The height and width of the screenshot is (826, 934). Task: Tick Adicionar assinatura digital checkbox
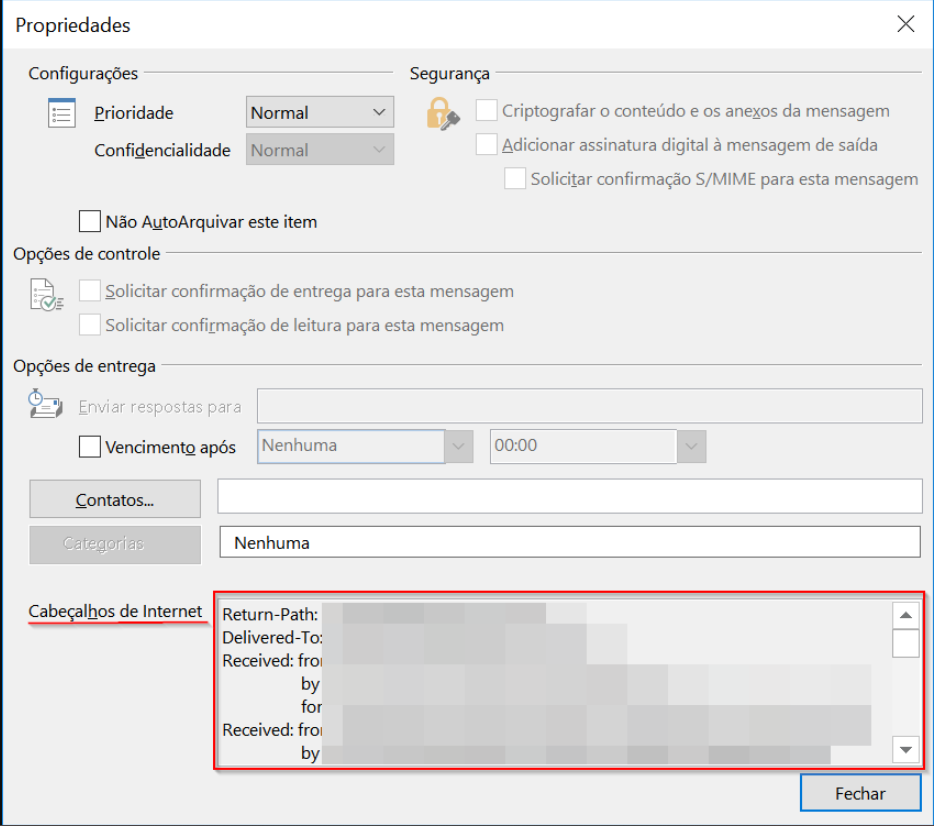(487, 145)
